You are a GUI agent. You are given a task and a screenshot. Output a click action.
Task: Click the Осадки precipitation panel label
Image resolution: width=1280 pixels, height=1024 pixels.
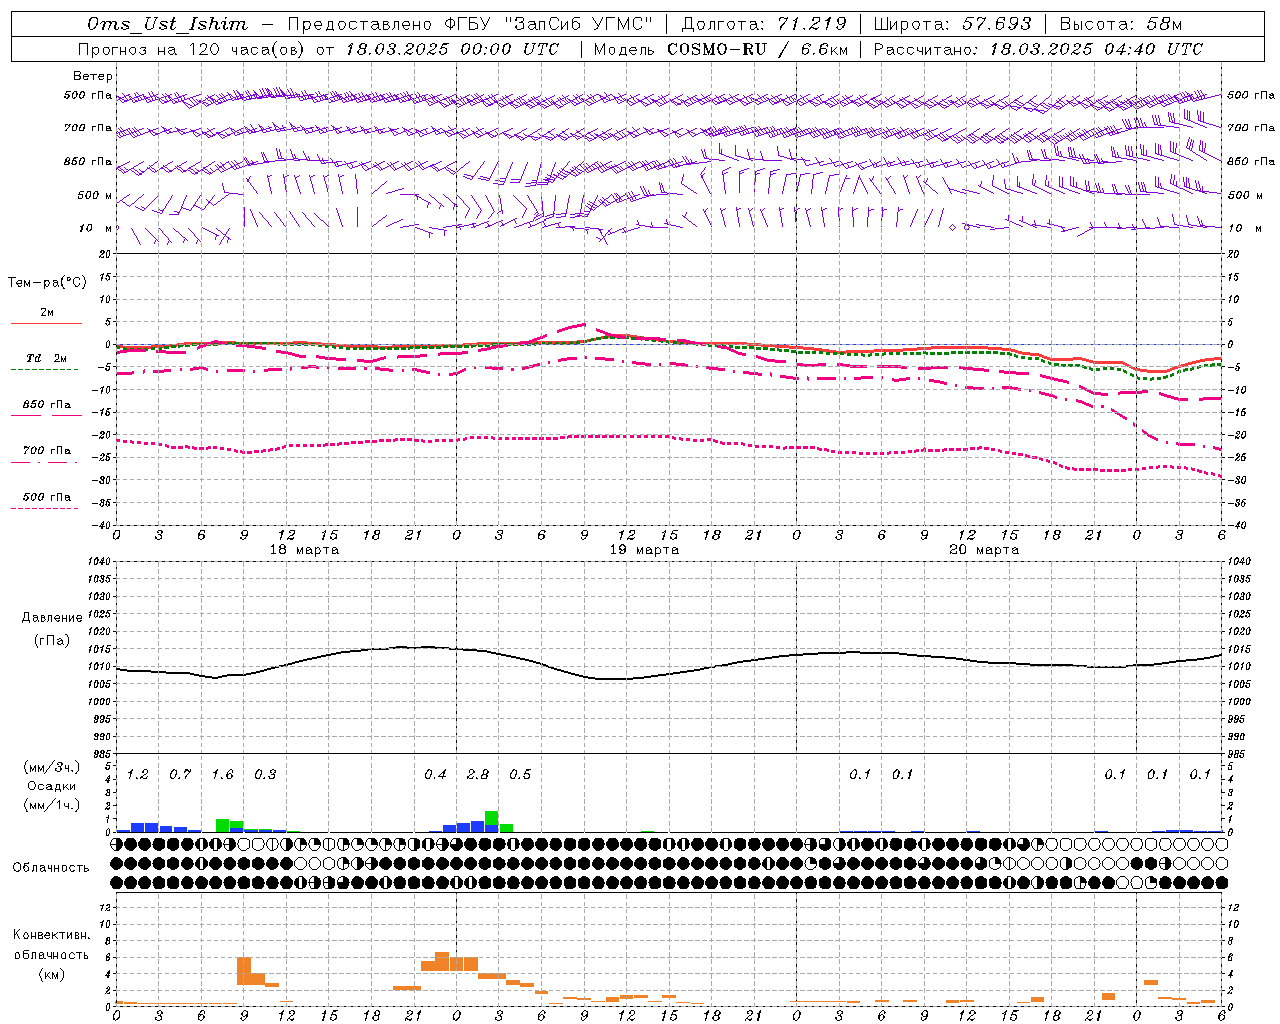click(x=51, y=786)
